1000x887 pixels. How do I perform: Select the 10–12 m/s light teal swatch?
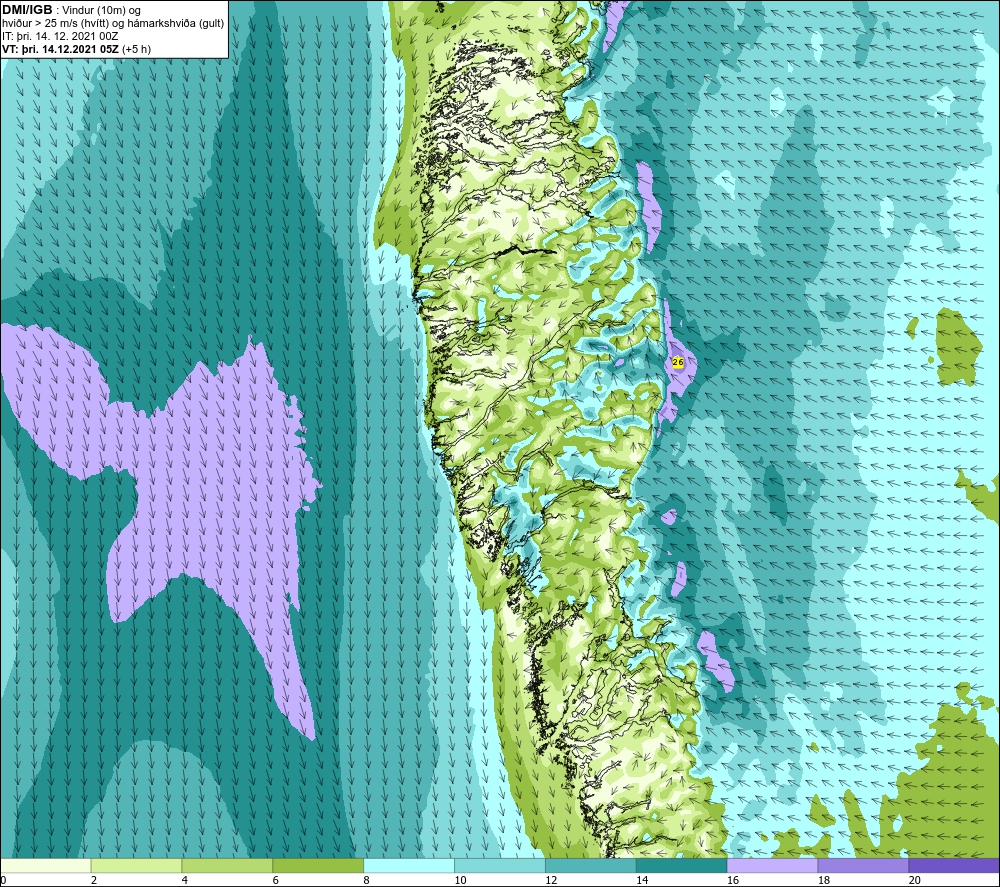coord(500,866)
